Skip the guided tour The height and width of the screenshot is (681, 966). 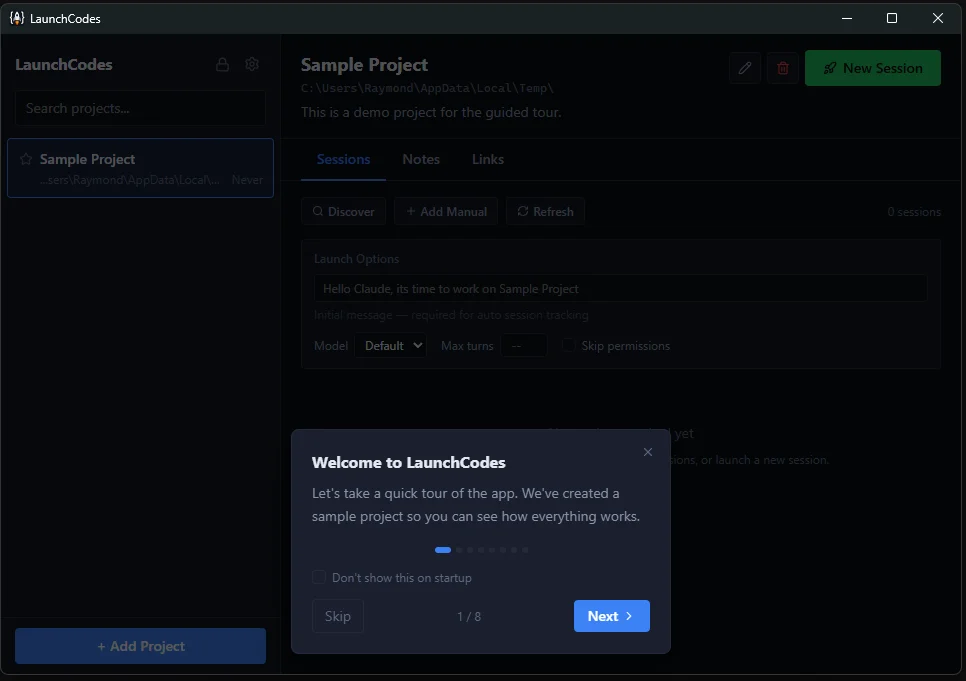pos(338,616)
